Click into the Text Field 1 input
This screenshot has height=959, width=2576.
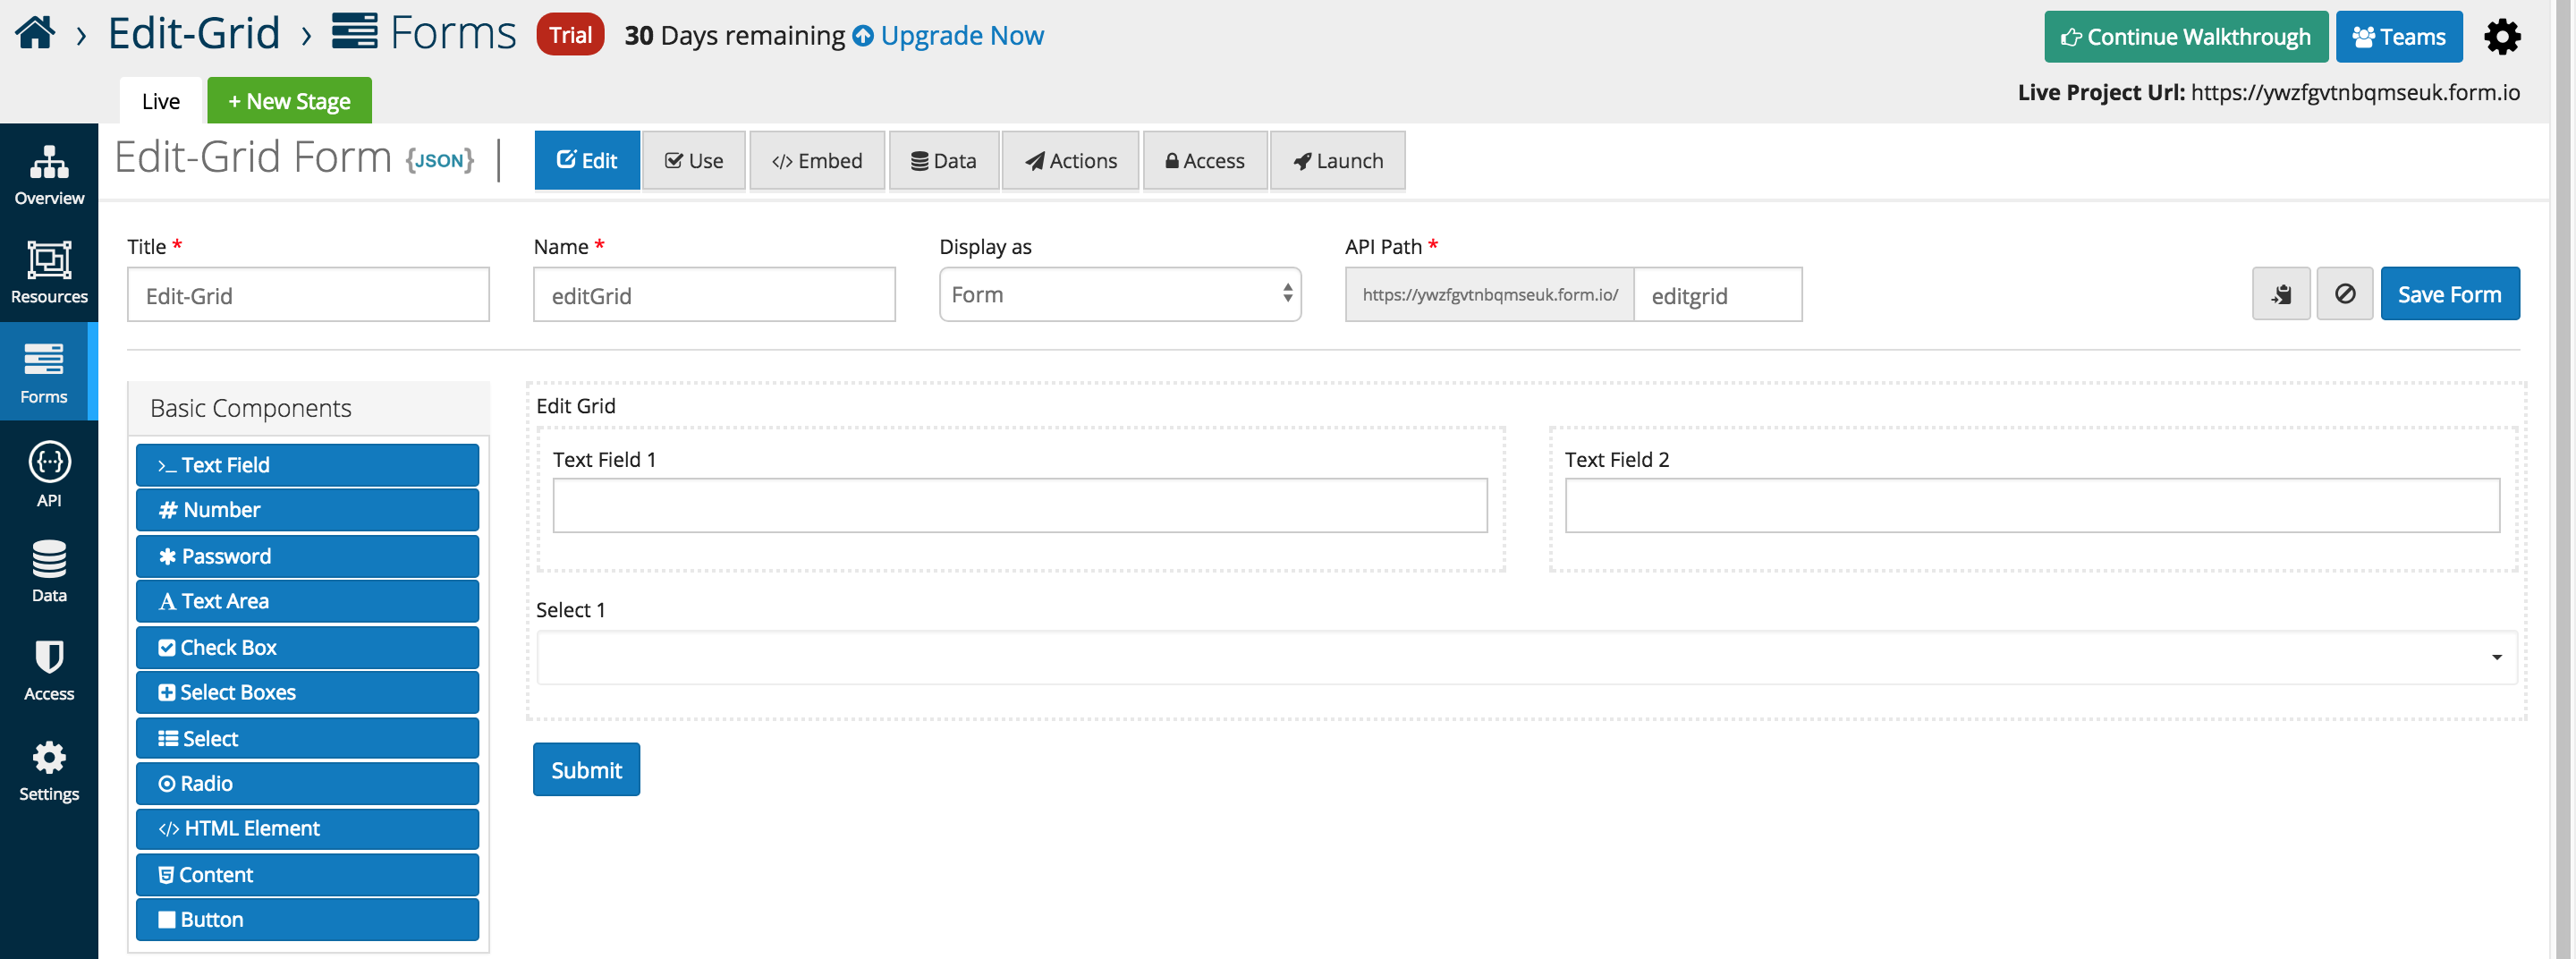point(1019,505)
